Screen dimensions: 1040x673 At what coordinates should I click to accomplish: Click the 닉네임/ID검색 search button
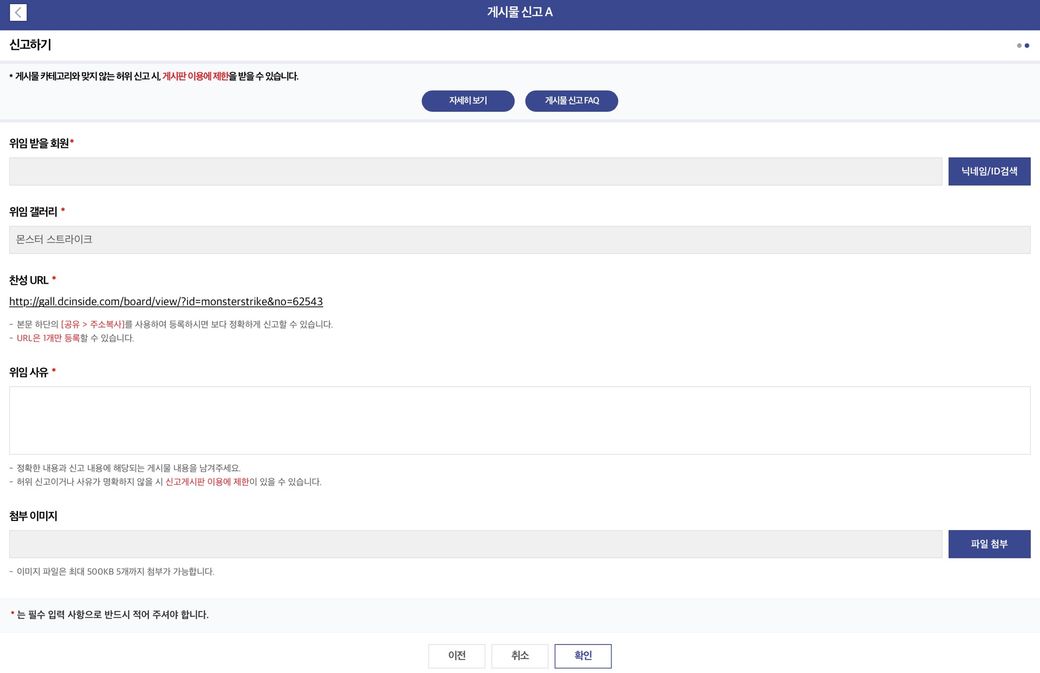(989, 171)
